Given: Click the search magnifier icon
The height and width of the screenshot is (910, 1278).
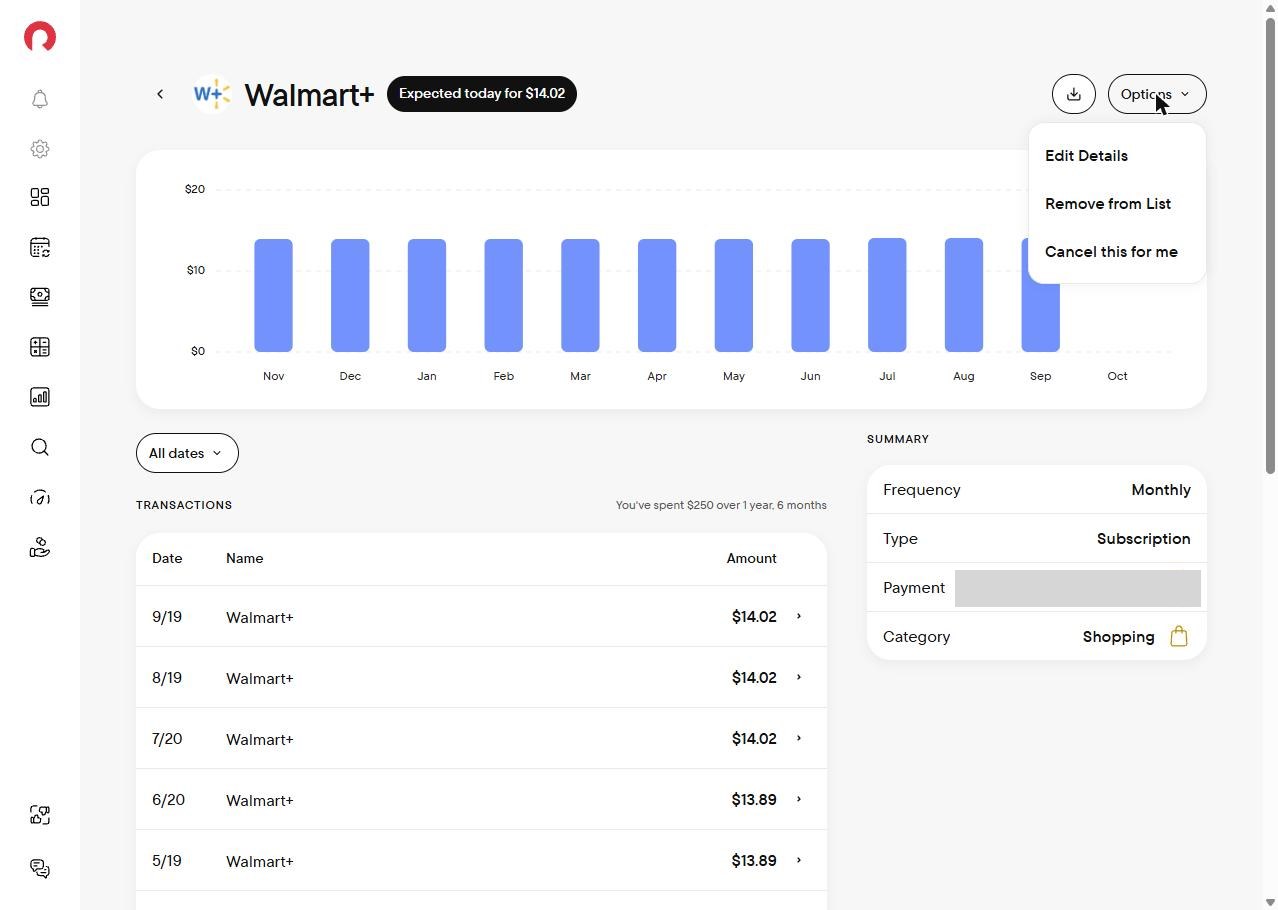Looking at the screenshot, I should (x=40, y=447).
